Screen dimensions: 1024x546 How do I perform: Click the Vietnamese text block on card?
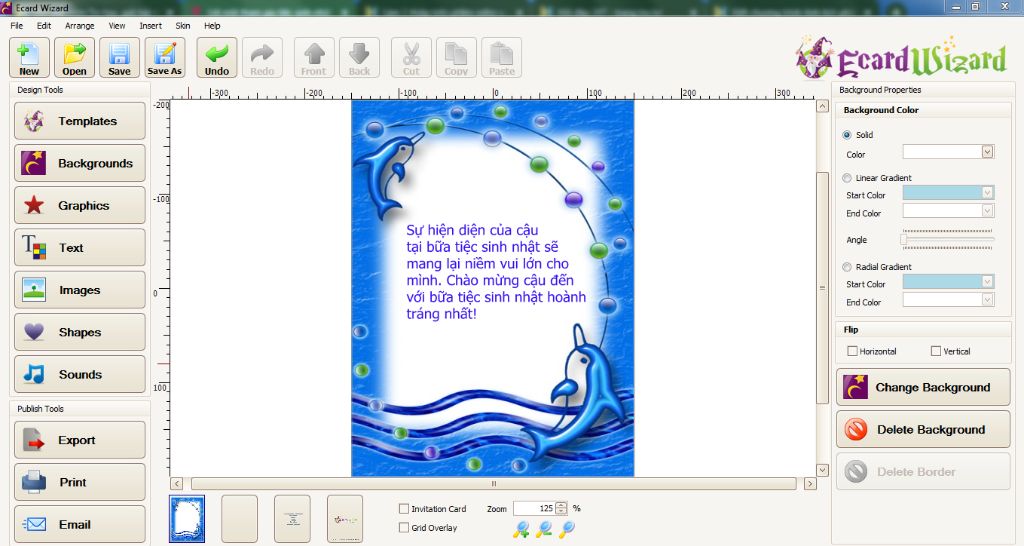[x=496, y=272]
